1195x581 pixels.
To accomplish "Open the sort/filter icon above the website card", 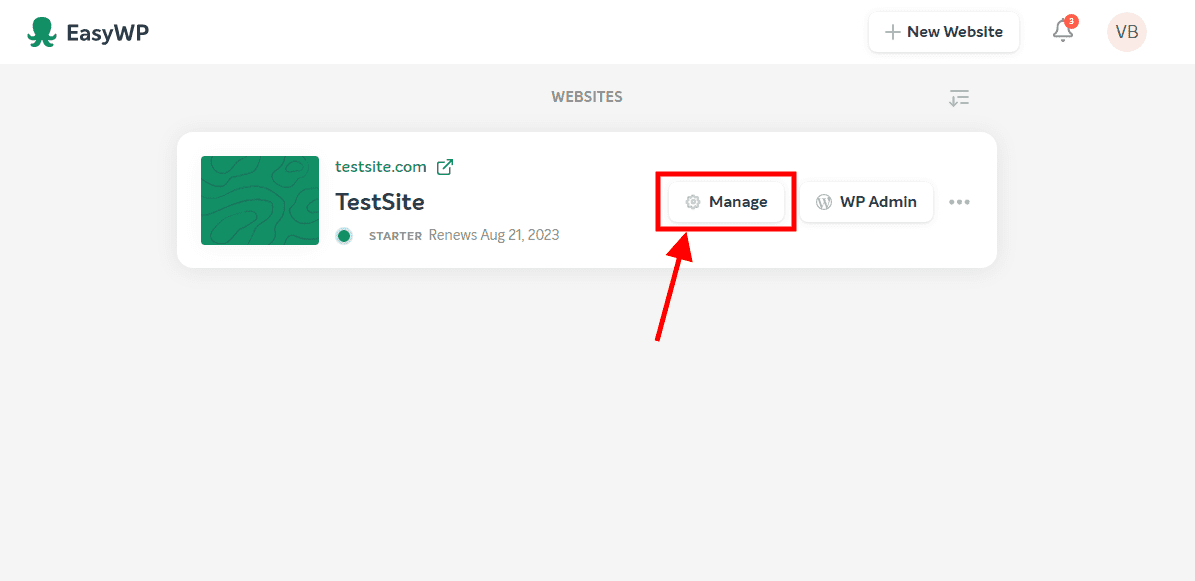I will pos(959,97).
